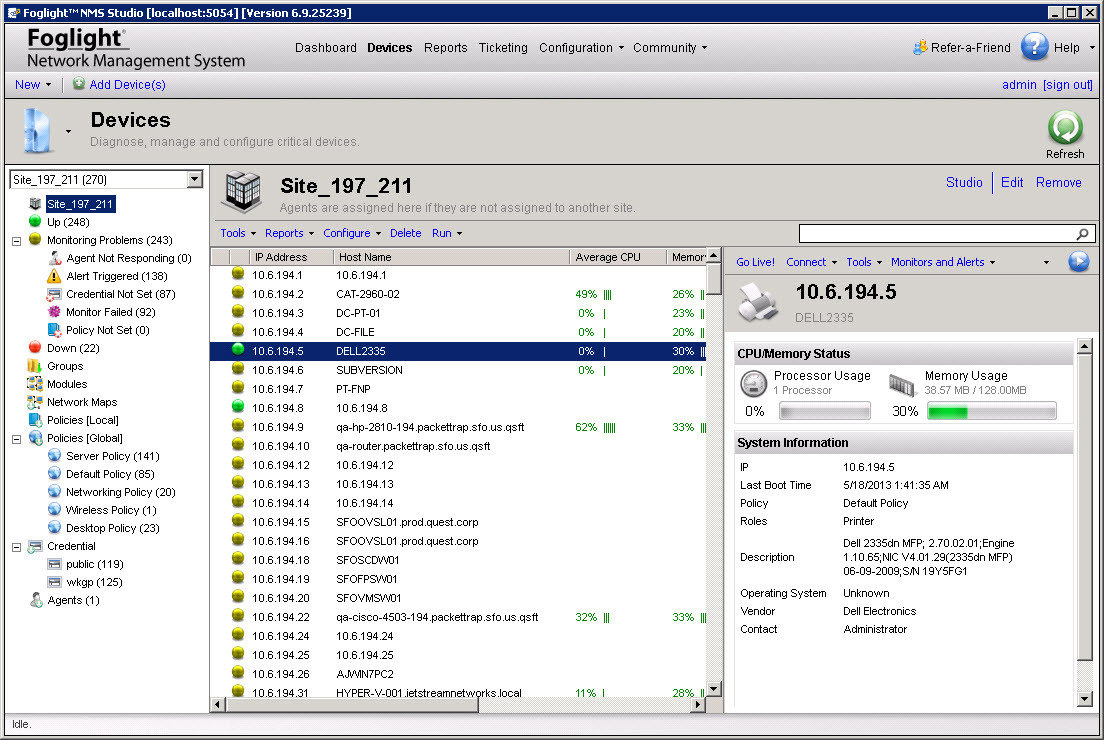Select the DC-FILE device row
The width and height of the screenshot is (1104, 740).
[458, 332]
